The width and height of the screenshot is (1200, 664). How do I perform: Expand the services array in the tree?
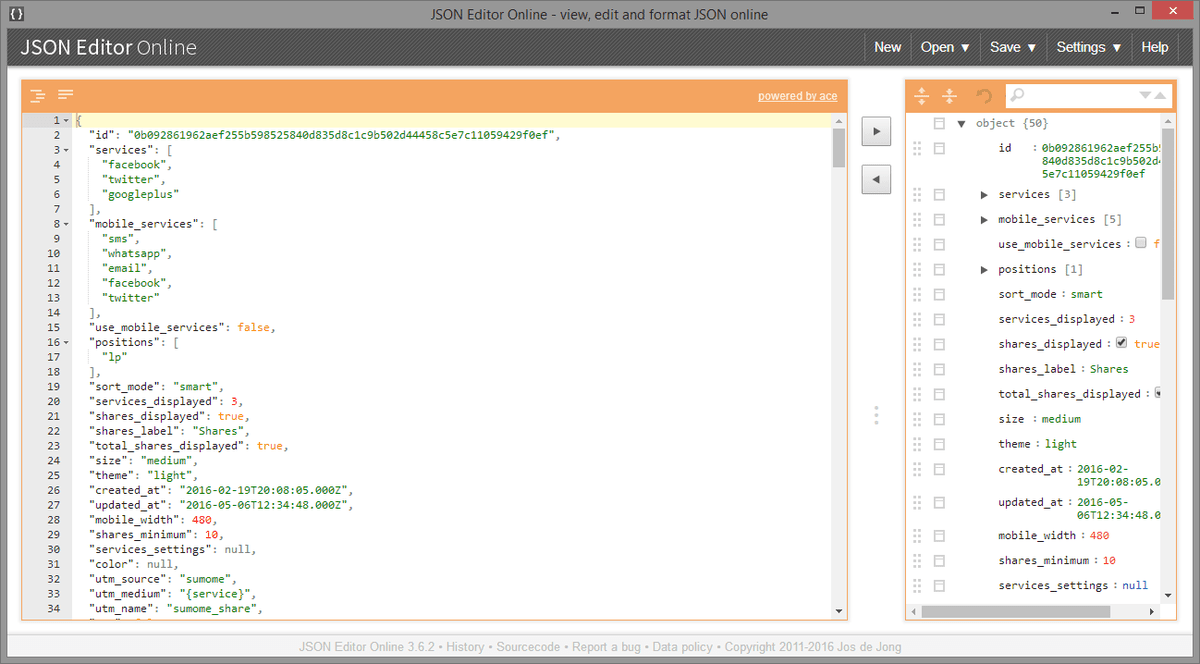(x=984, y=195)
